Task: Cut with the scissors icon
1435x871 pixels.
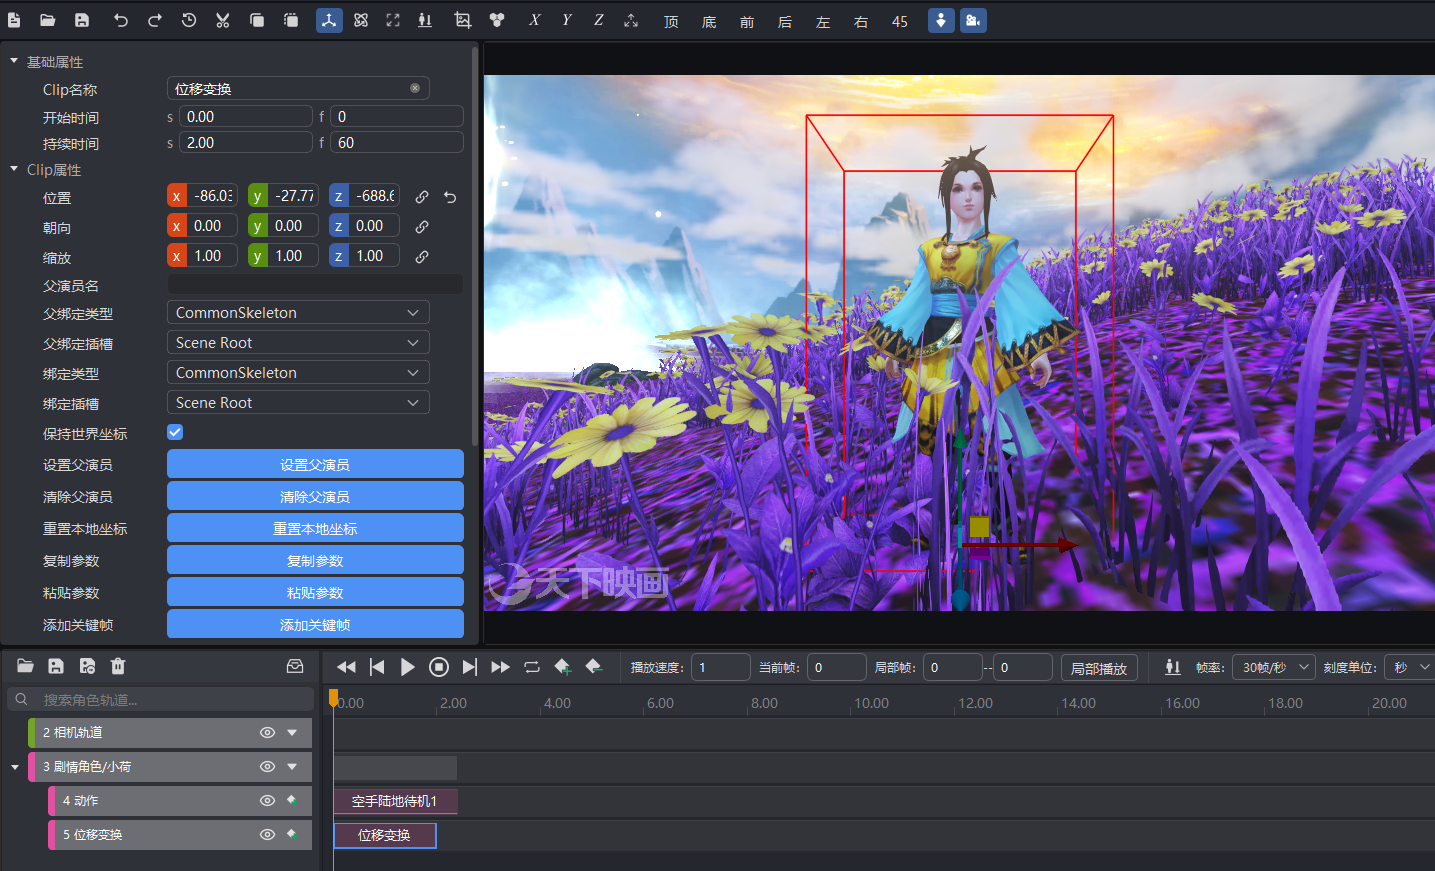Action: [223, 20]
